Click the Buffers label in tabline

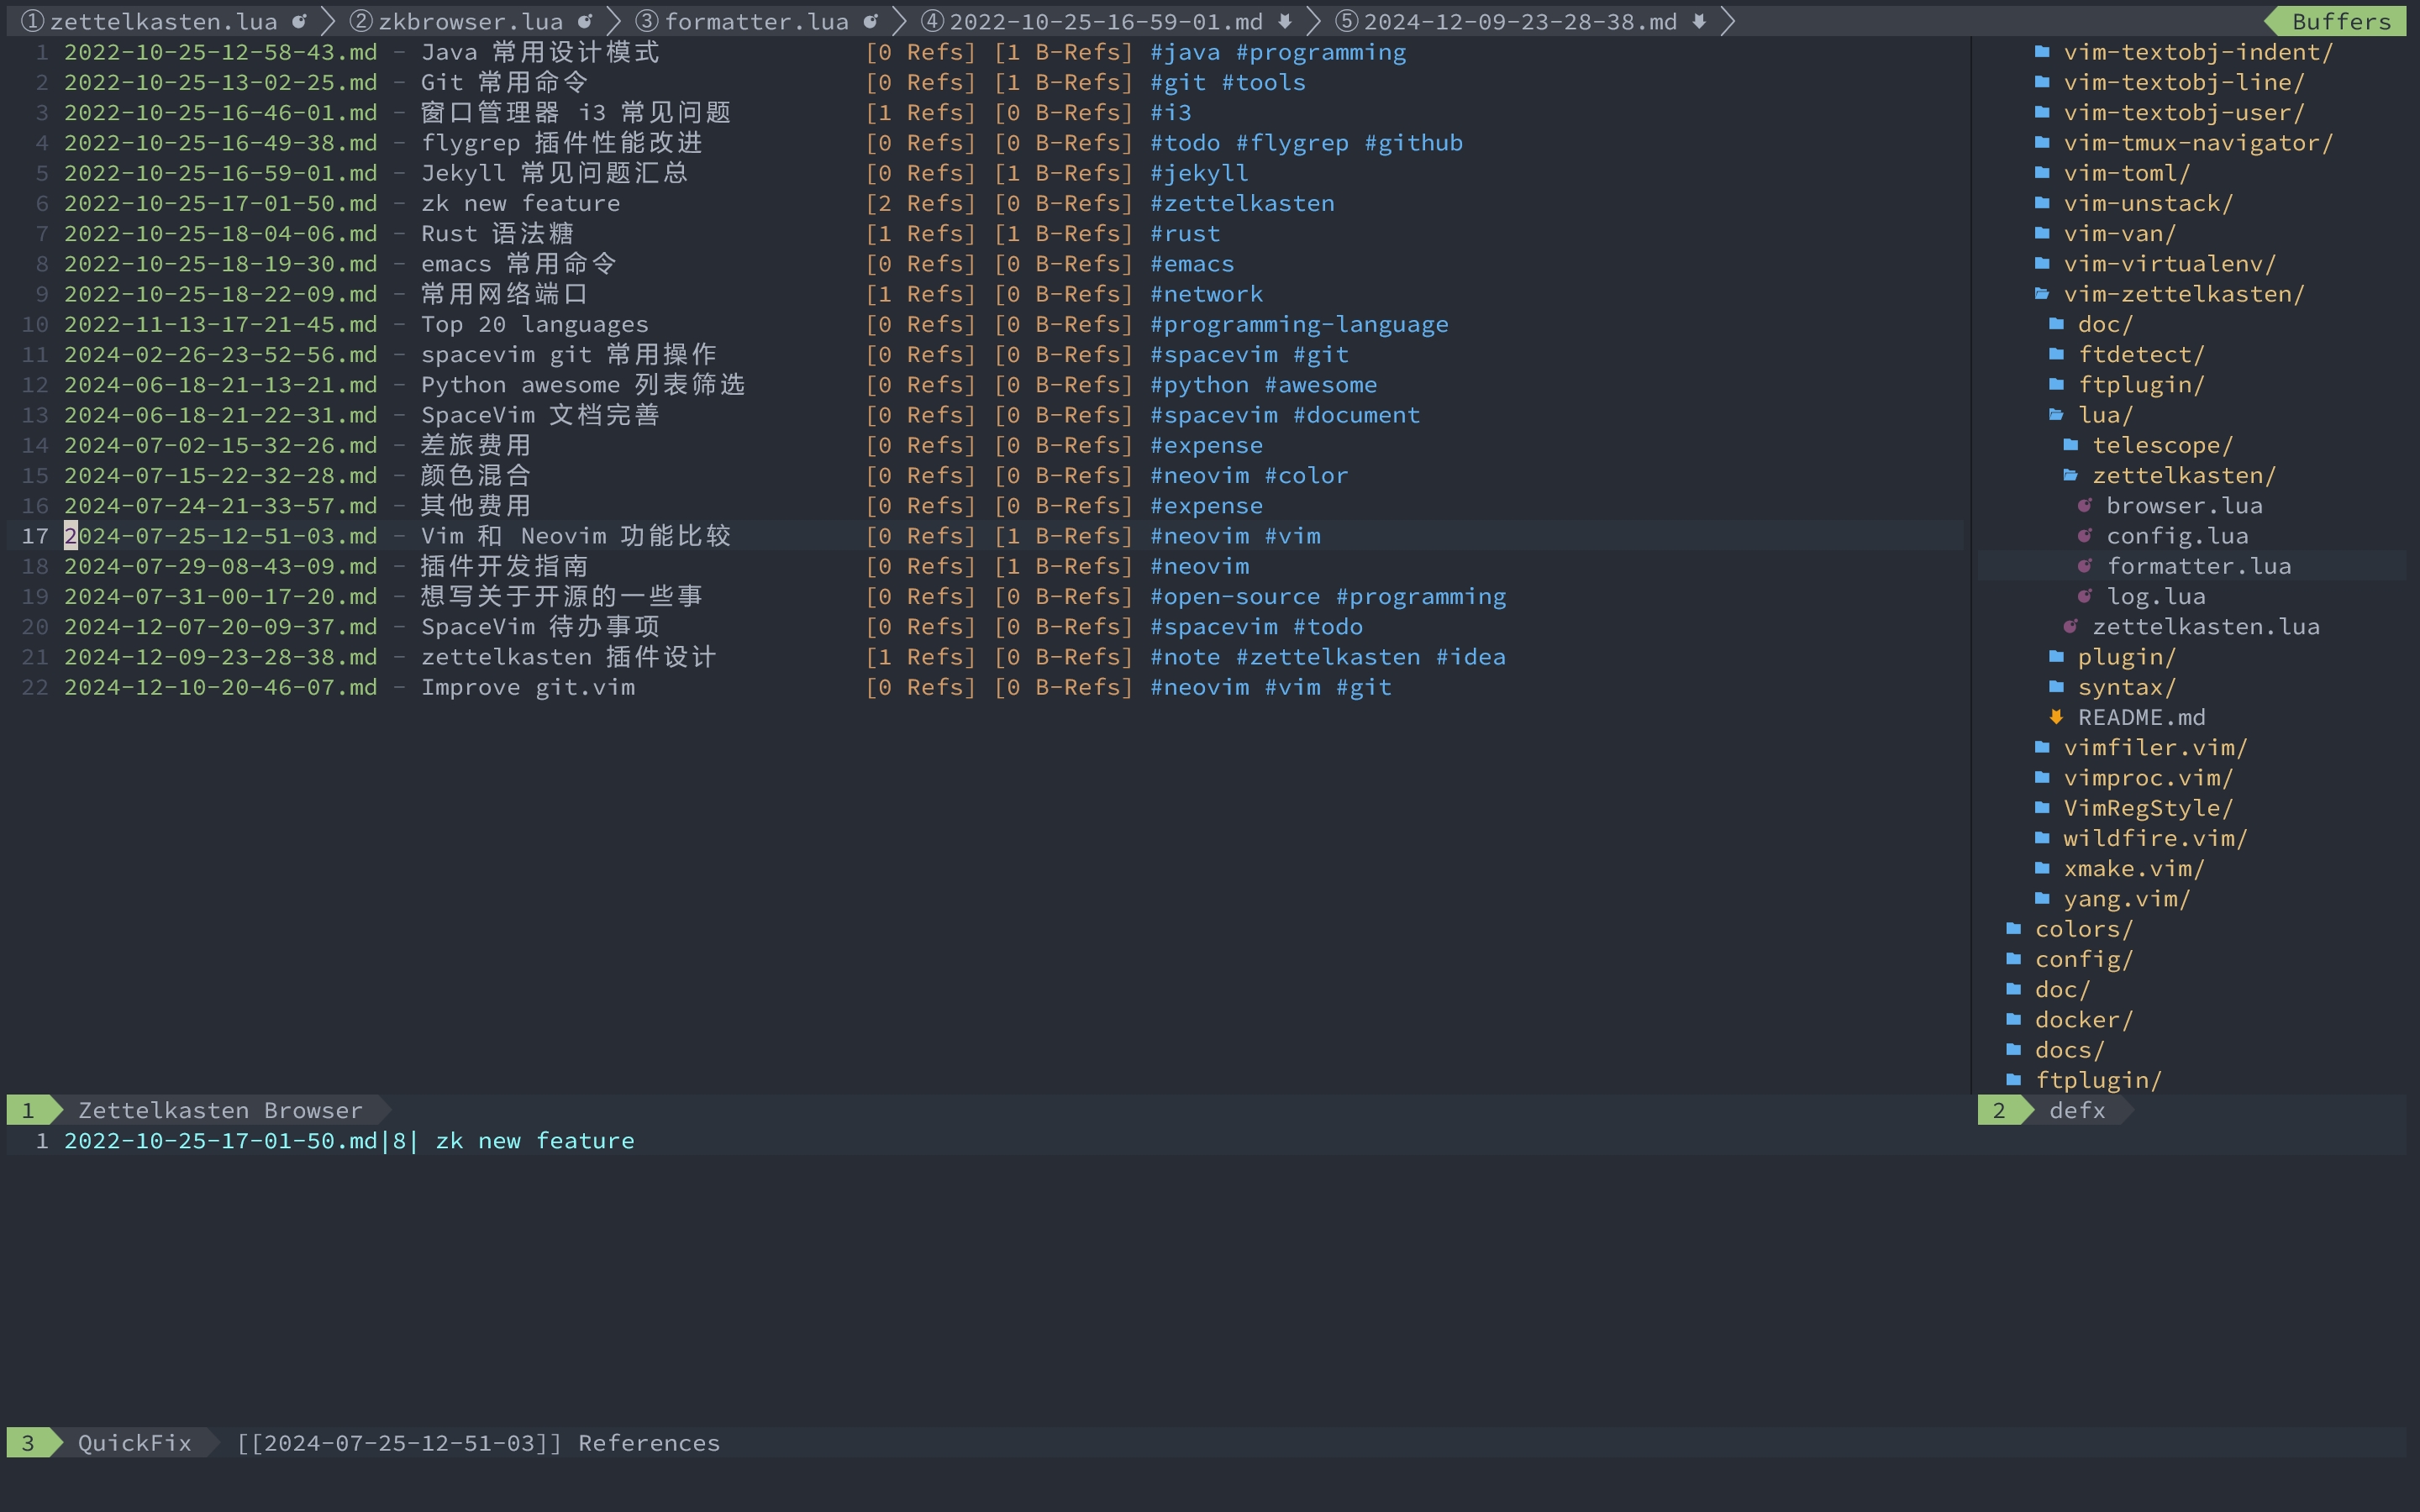(2340, 21)
